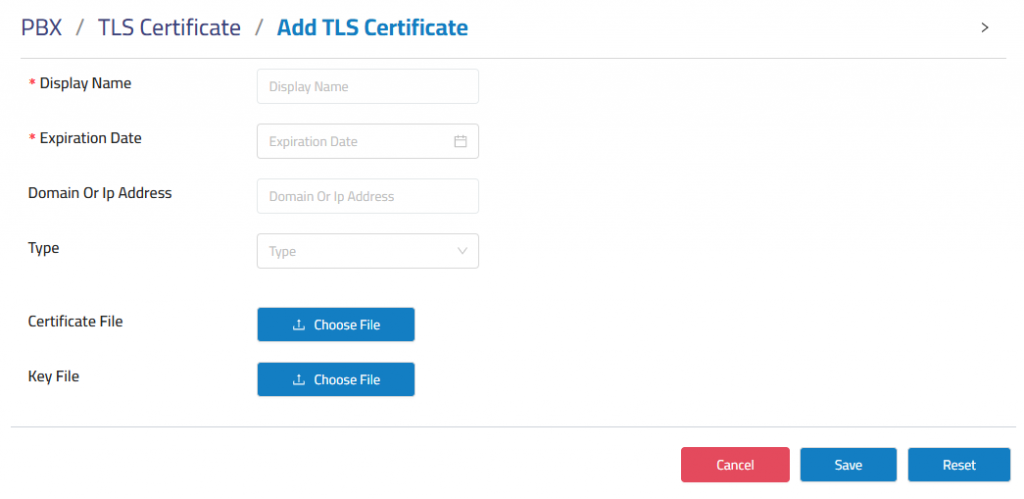Click the Certificate File label text
This screenshot has height=499, width=1024.
click(76, 321)
